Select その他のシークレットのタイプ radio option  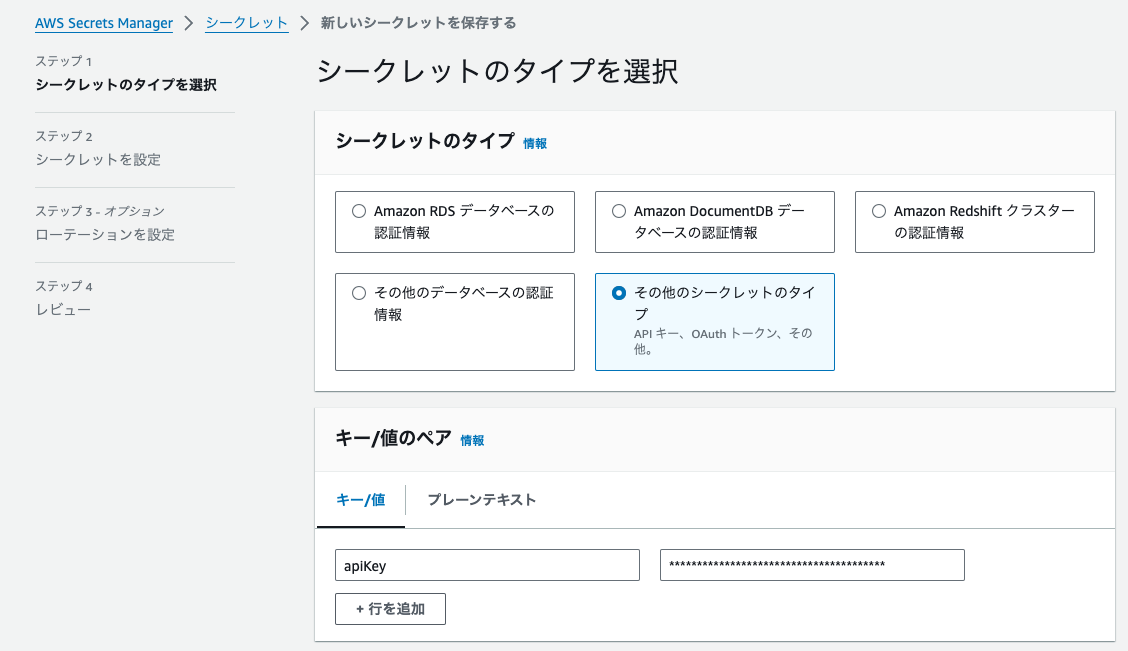pos(619,293)
